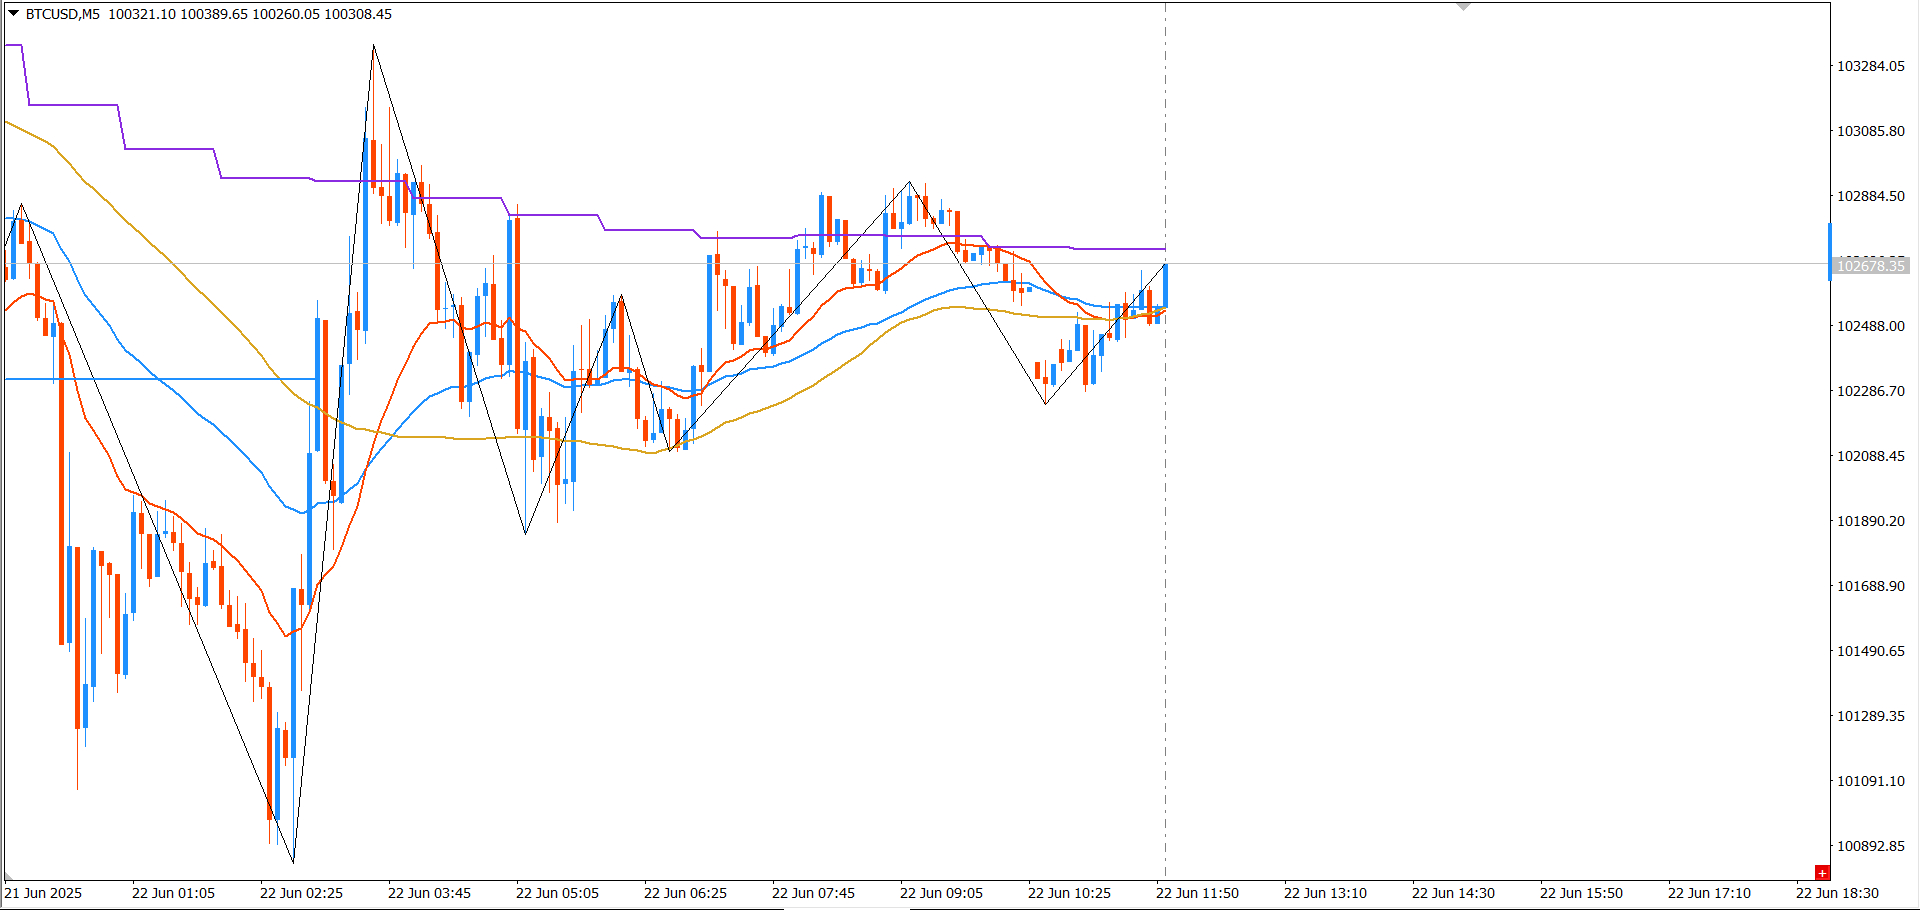Click the blue bid price bar on scale
The height and width of the screenshot is (910, 1920).
coord(1830,251)
